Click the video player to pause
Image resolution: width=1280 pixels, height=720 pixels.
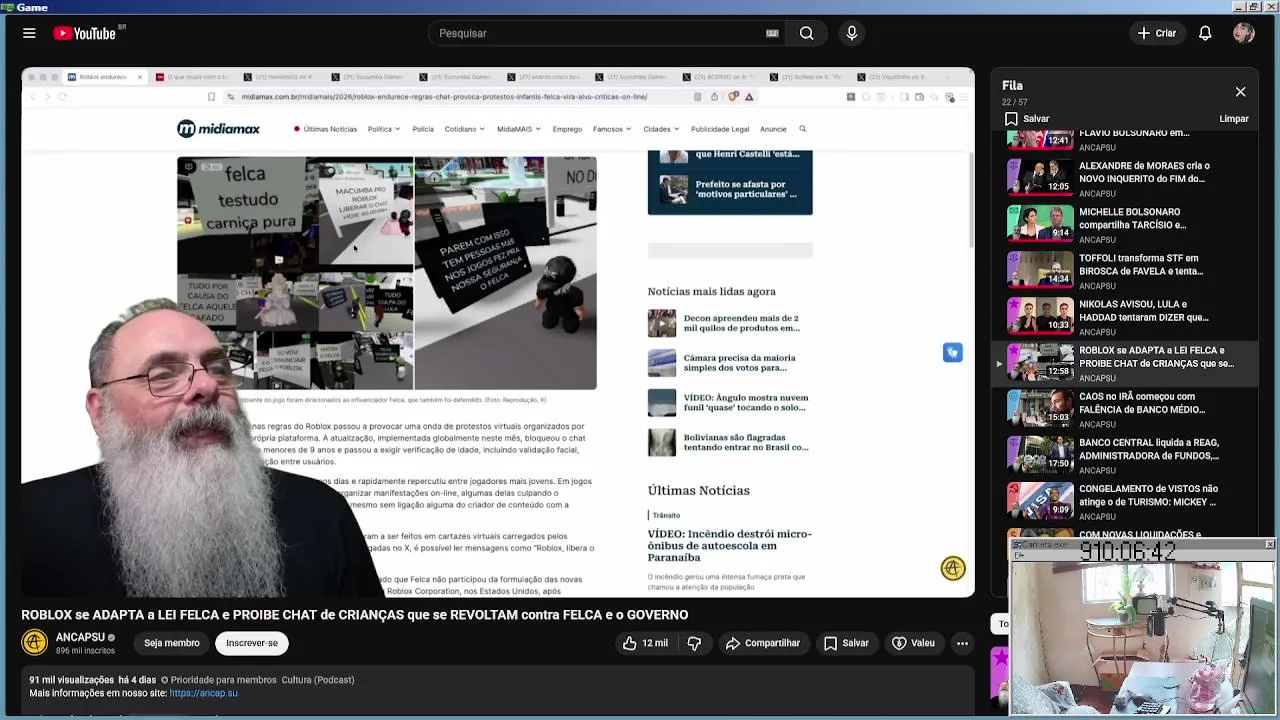(498, 332)
